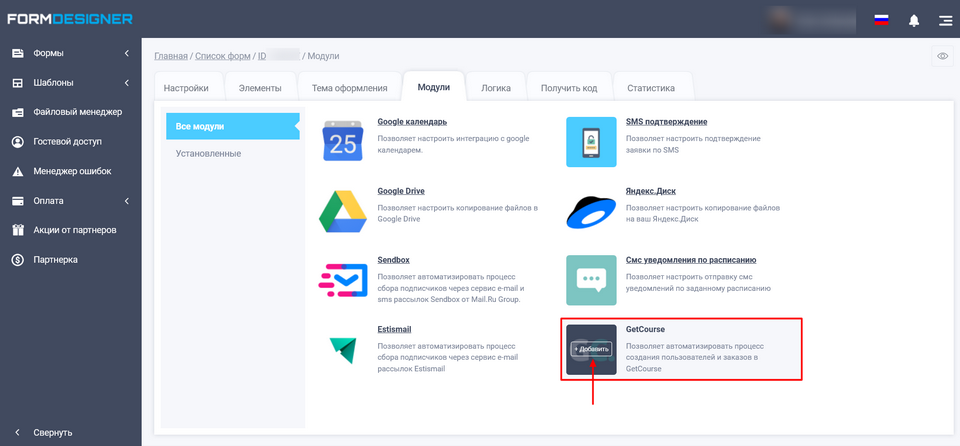Expand the Оплата submenu chevron
This screenshot has width=960, height=446.
point(127,201)
